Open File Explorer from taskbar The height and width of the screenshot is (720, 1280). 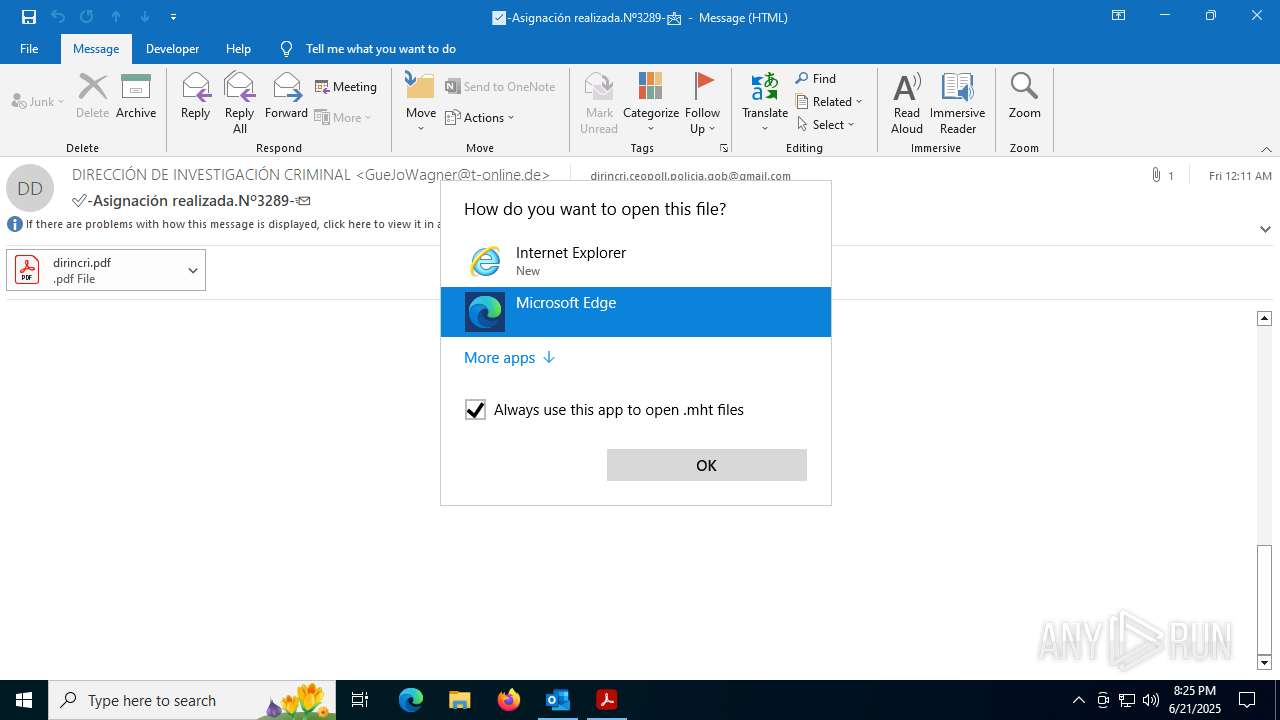pos(459,700)
